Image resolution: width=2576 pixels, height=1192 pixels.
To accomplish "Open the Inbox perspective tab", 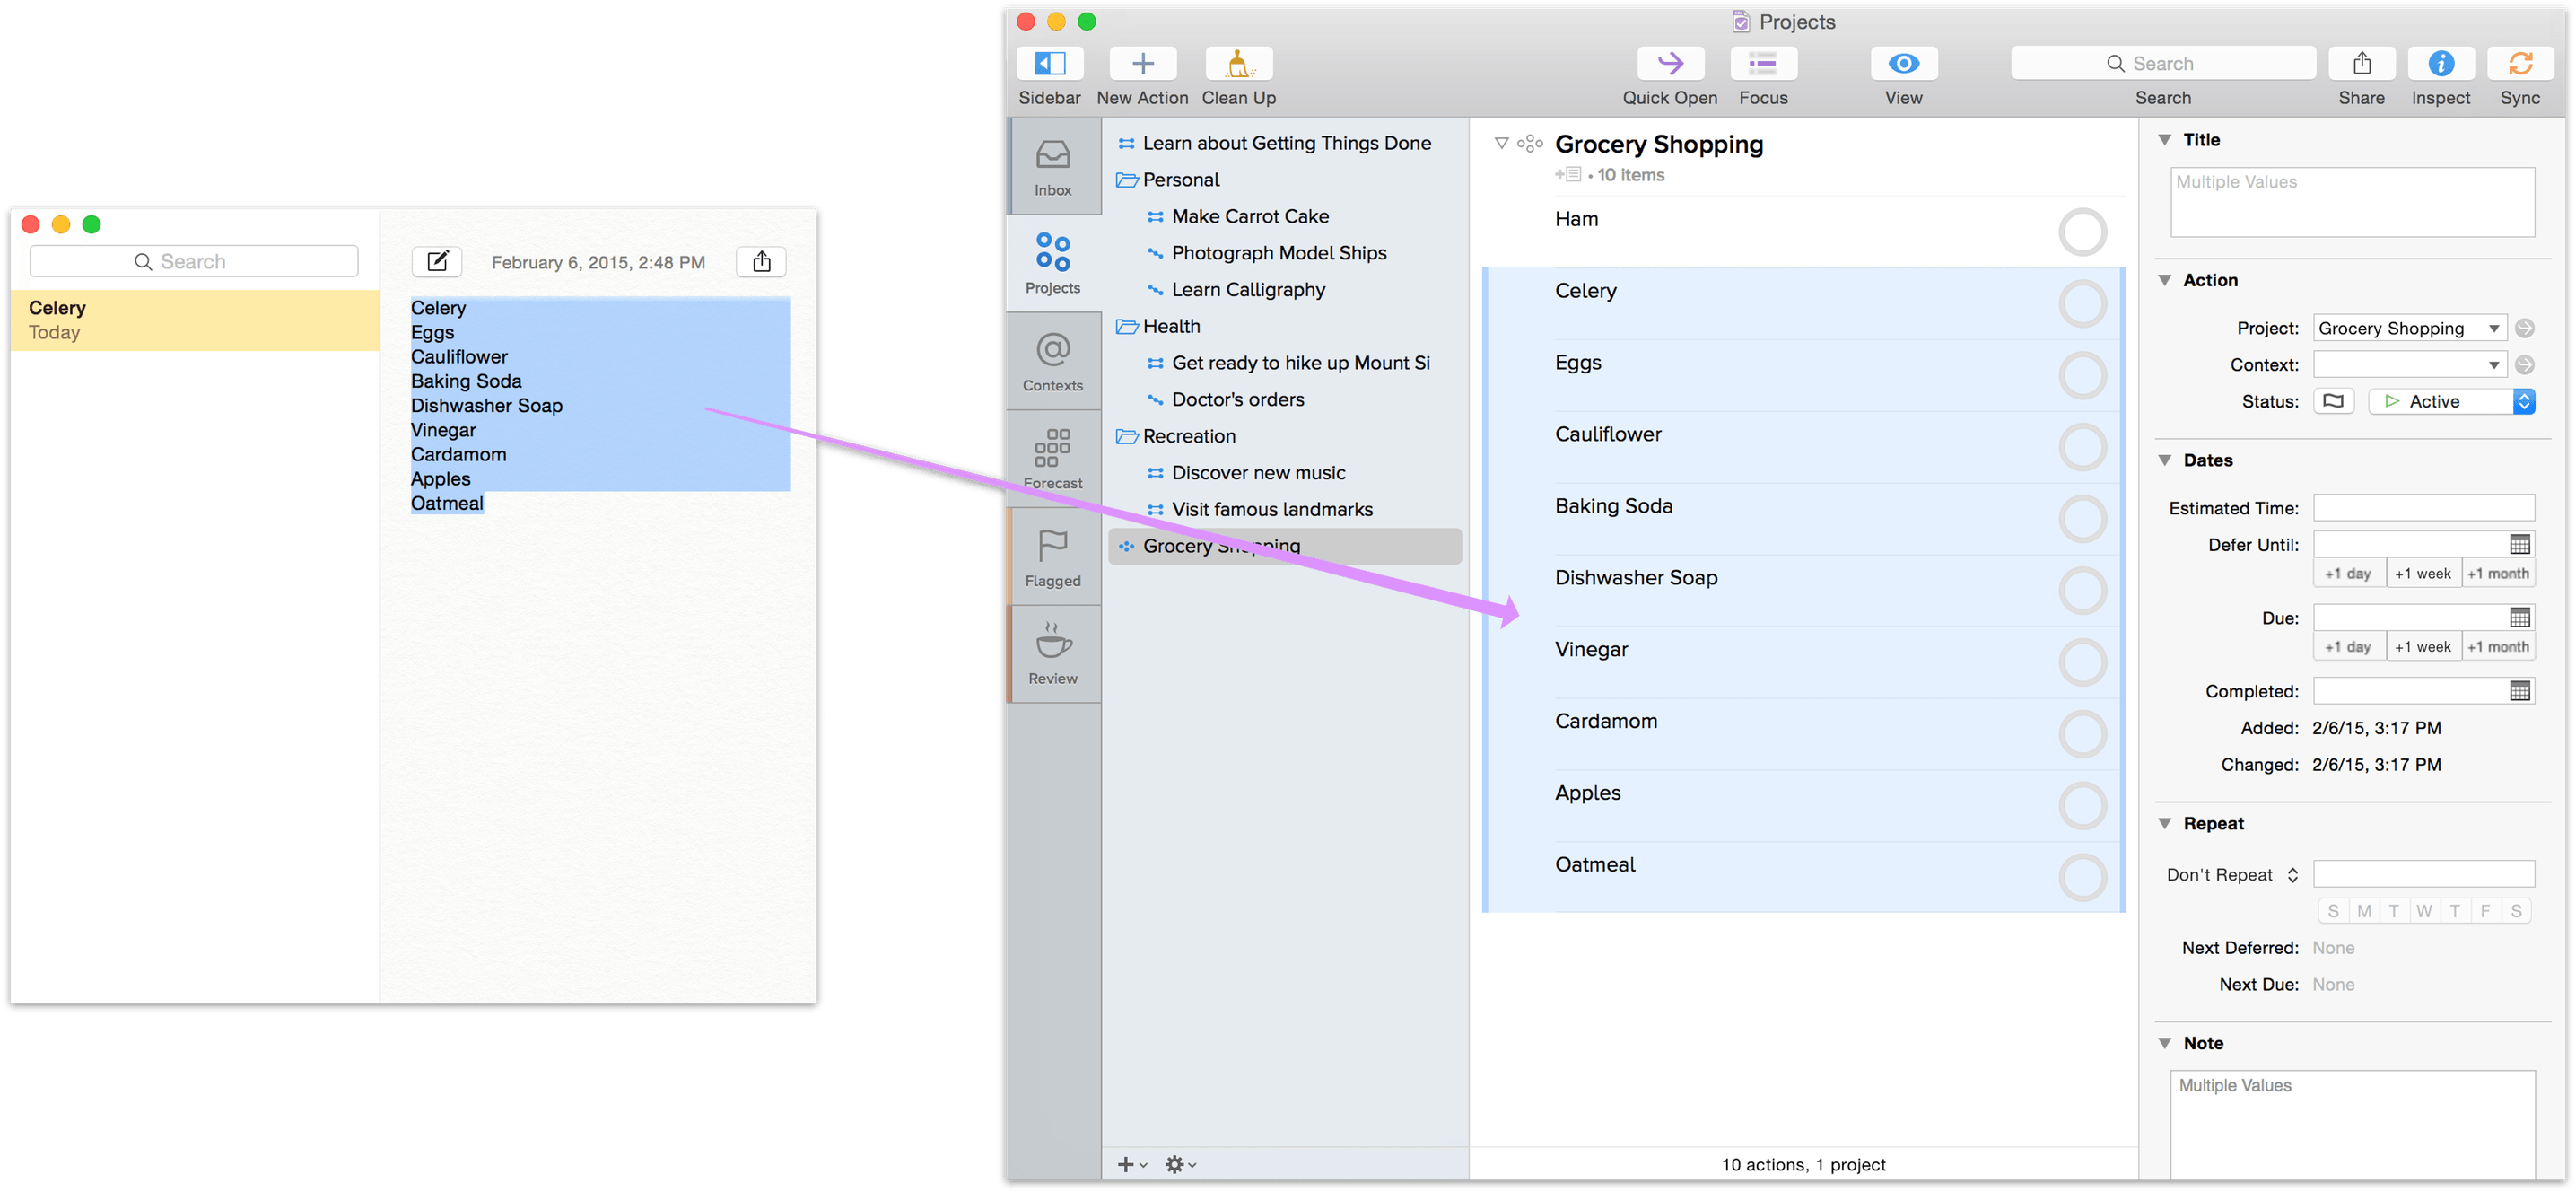I will point(1053,167).
